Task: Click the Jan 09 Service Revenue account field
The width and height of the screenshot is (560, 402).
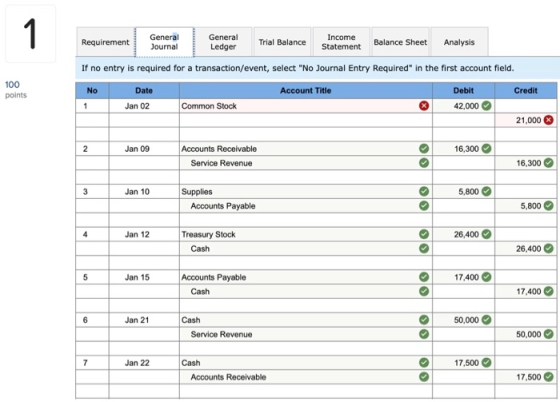Action: pos(306,163)
